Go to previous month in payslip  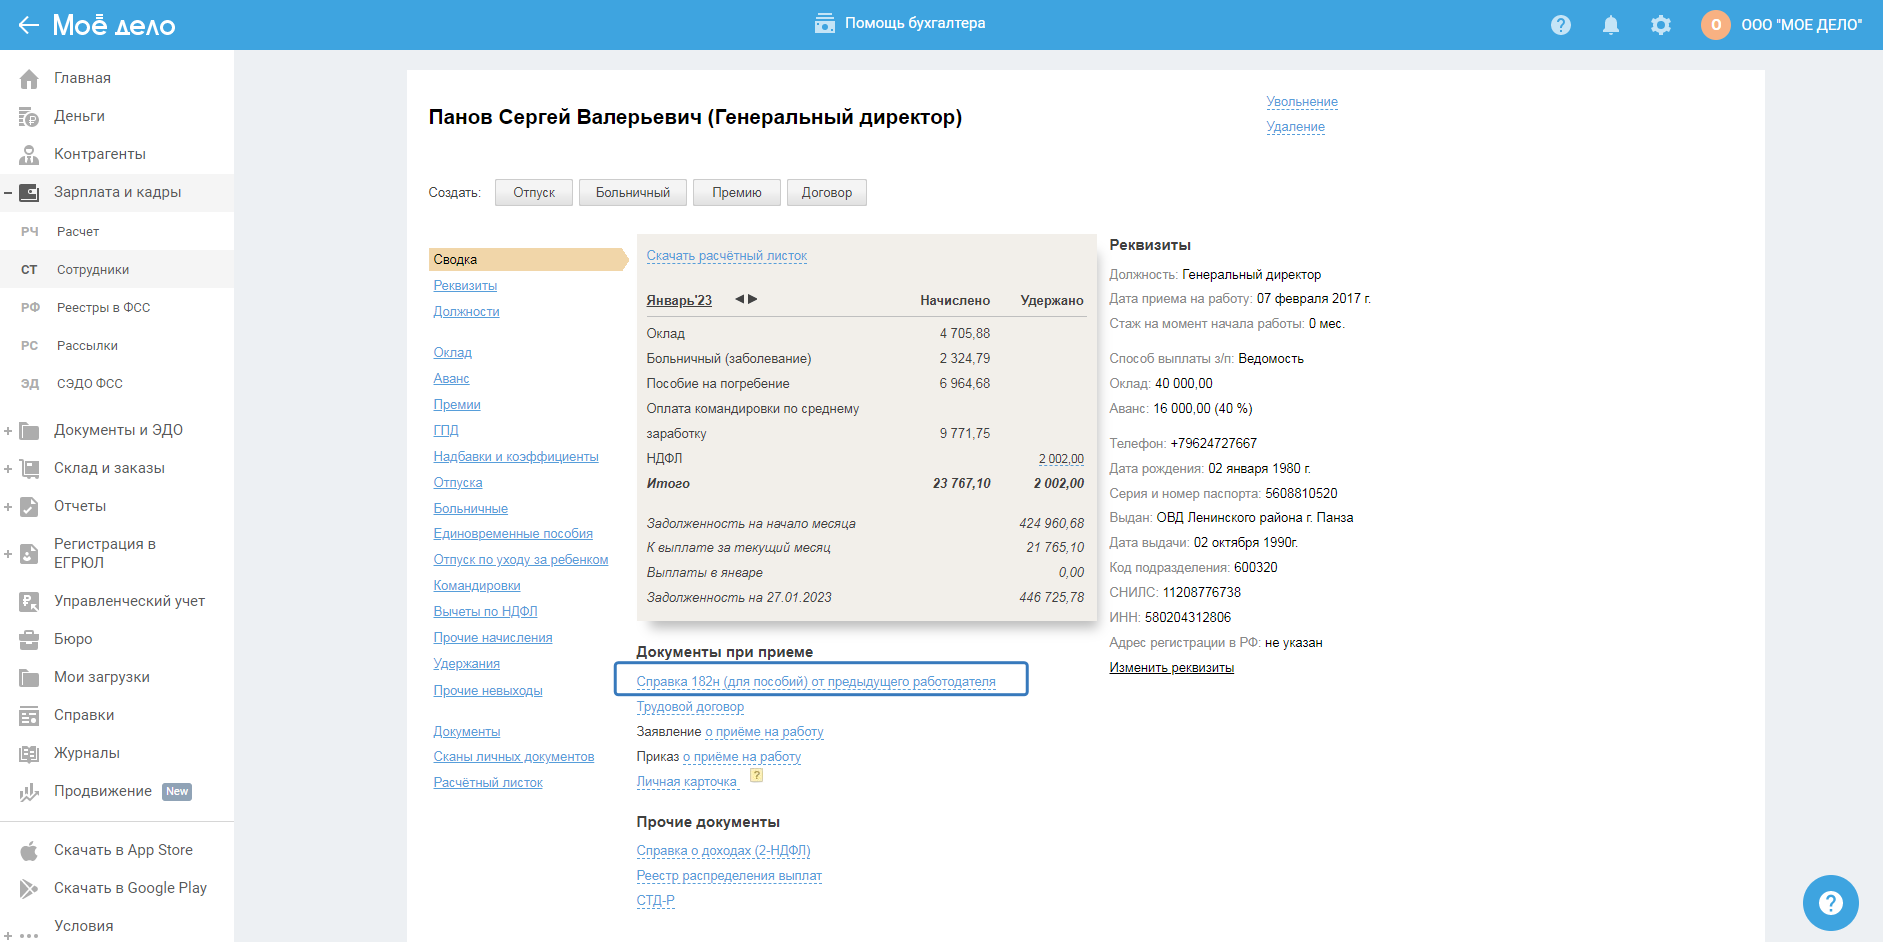(x=740, y=299)
